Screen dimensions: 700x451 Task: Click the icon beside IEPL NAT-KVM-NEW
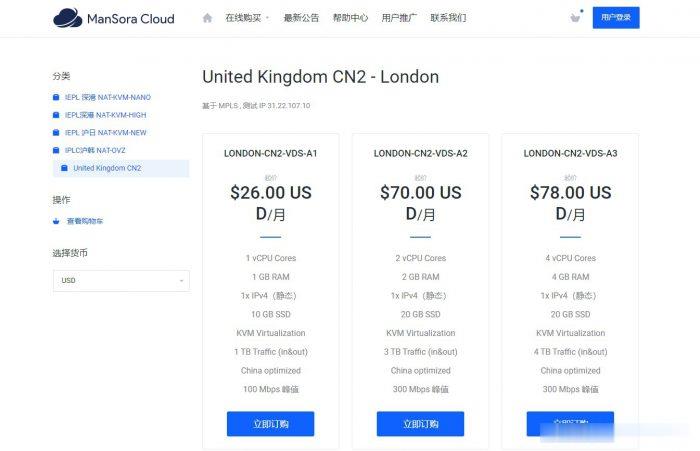tap(57, 132)
